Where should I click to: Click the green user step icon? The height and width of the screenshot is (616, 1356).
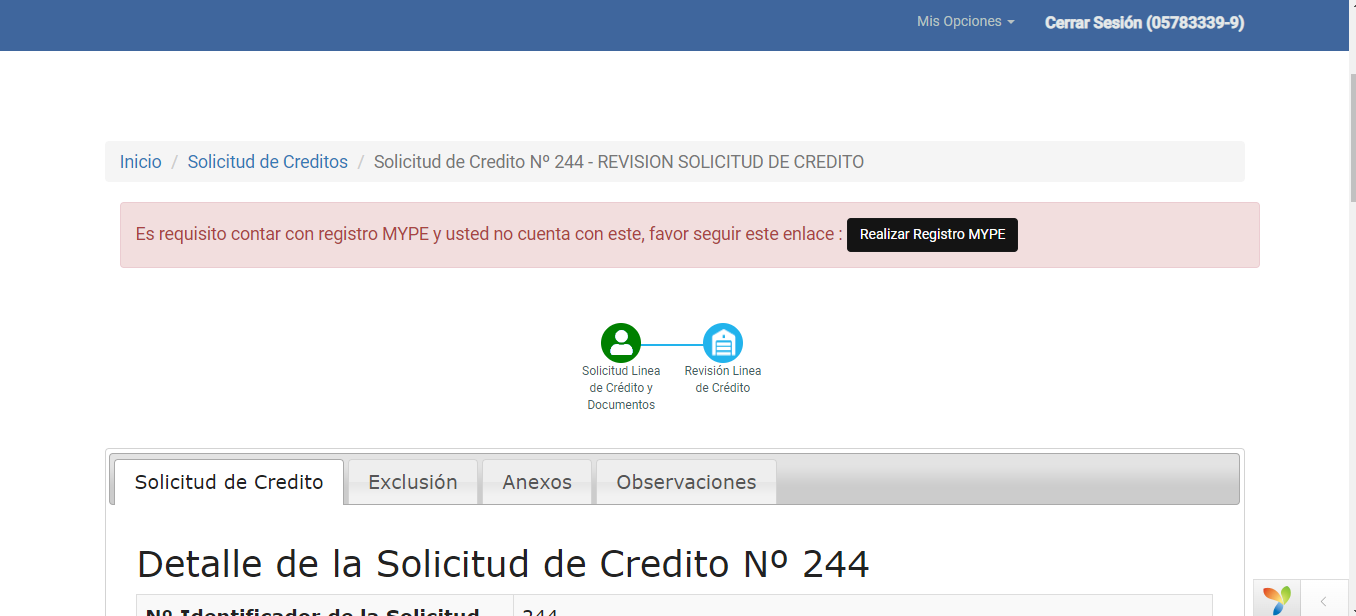(x=621, y=343)
